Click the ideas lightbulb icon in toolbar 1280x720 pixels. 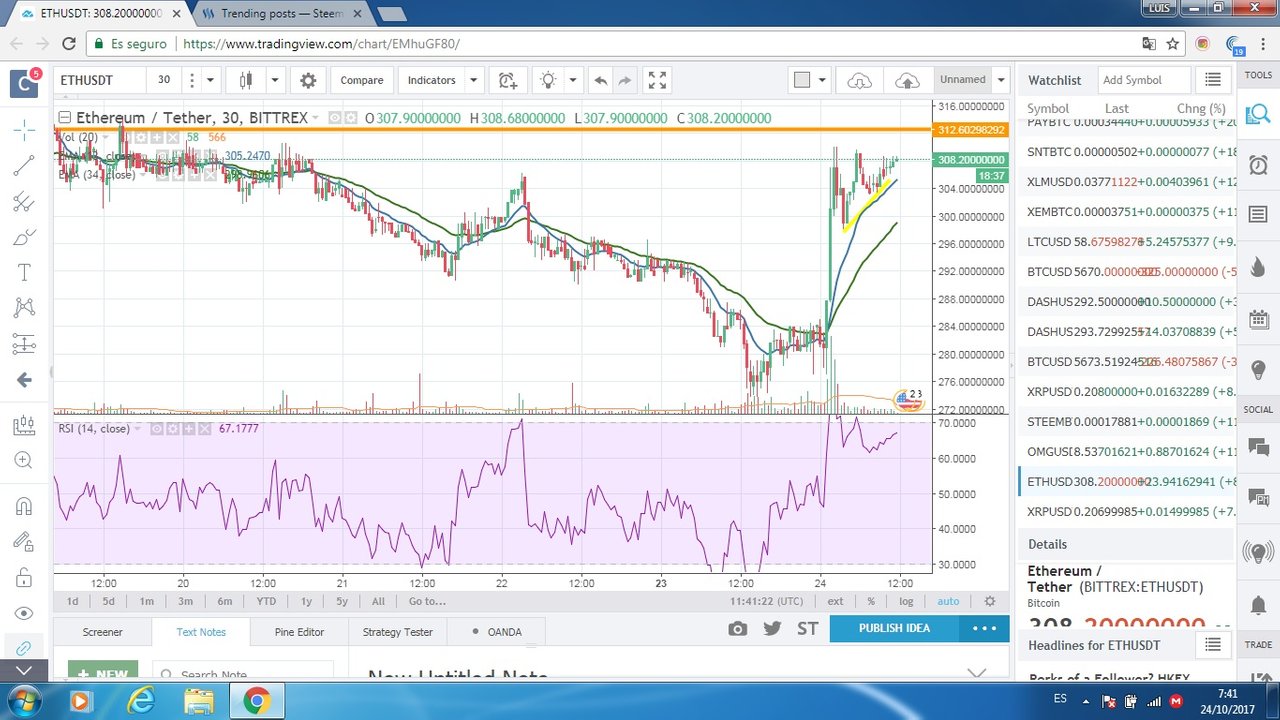pos(547,80)
